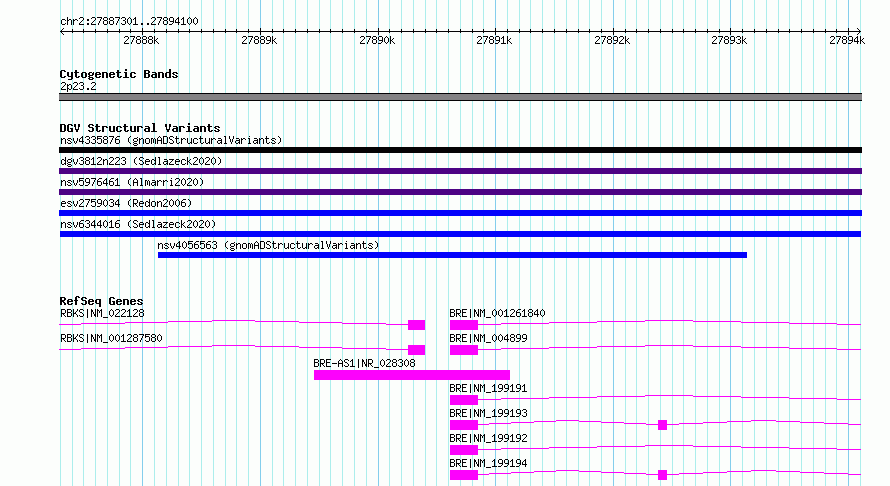Click the black nsv4335876 variant bar

pyautogui.click(x=460, y=150)
